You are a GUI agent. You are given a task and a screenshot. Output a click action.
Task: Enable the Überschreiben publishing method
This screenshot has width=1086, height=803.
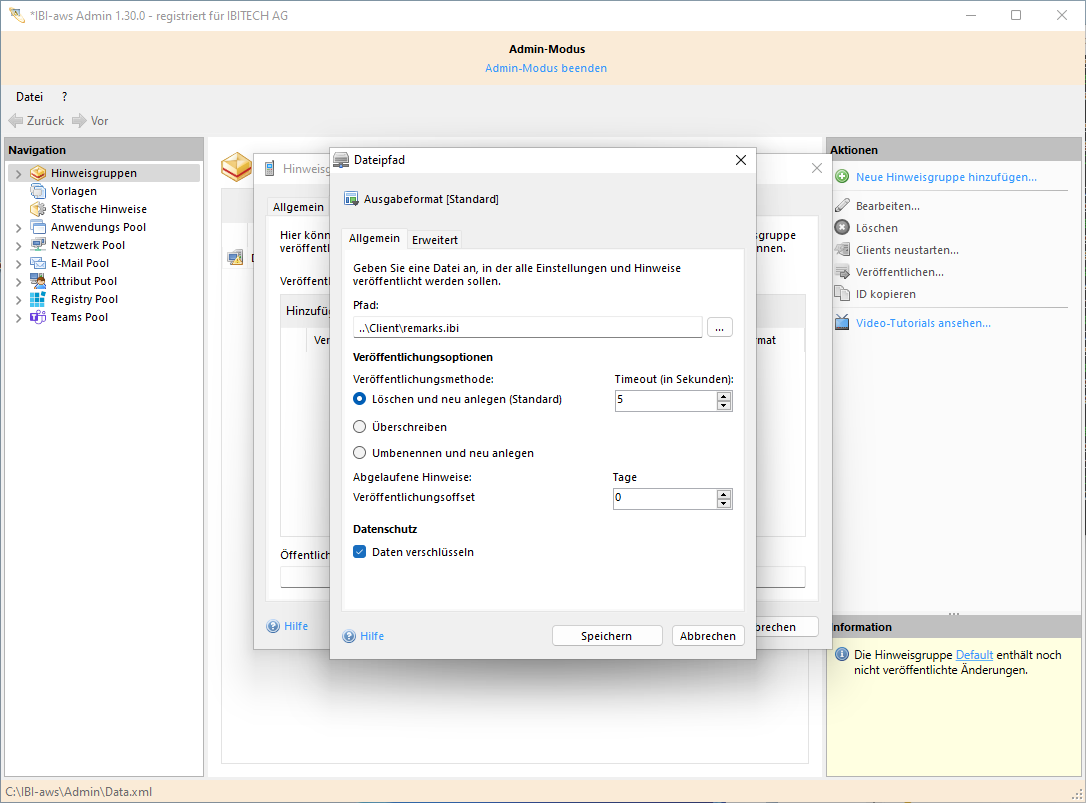(x=359, y=426)
